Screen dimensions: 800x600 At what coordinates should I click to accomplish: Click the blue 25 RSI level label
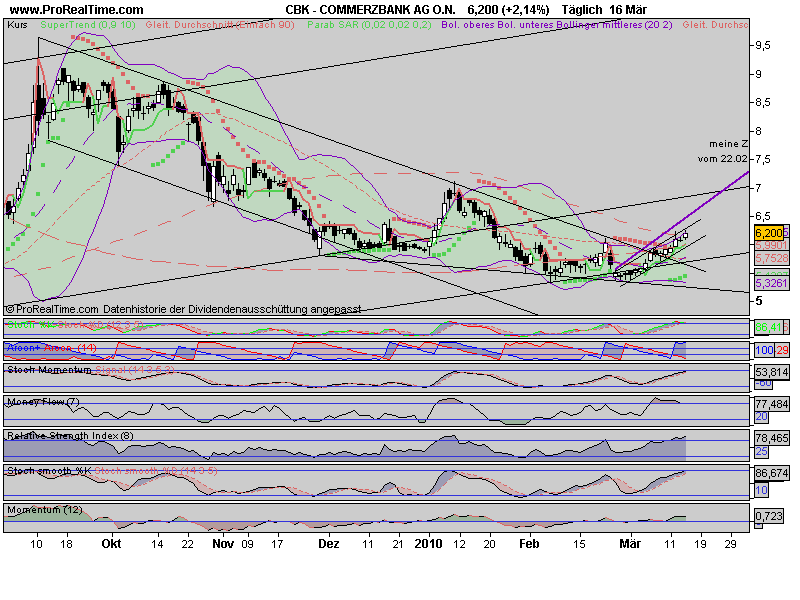click(762, 452)
